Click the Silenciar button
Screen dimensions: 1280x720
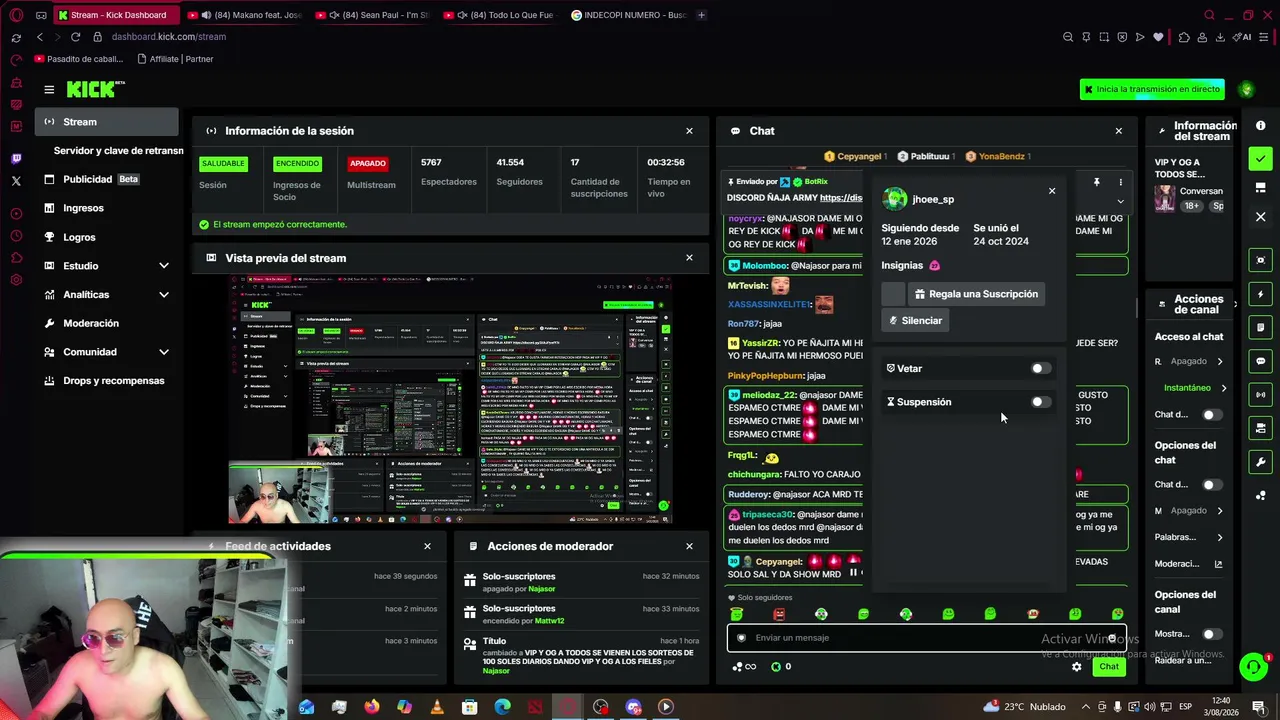[x=915, y=321]
